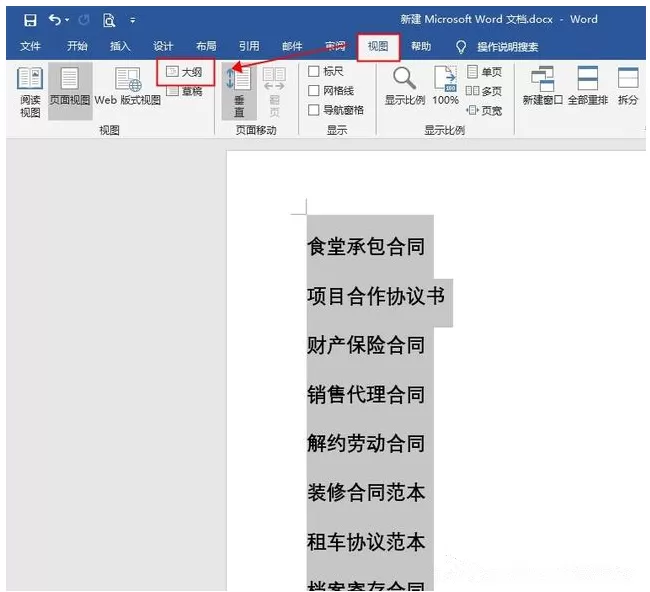Select 翻页 side-to-side page movement
The width and height of the screenshot is (650, 592).
pos(274,92)
